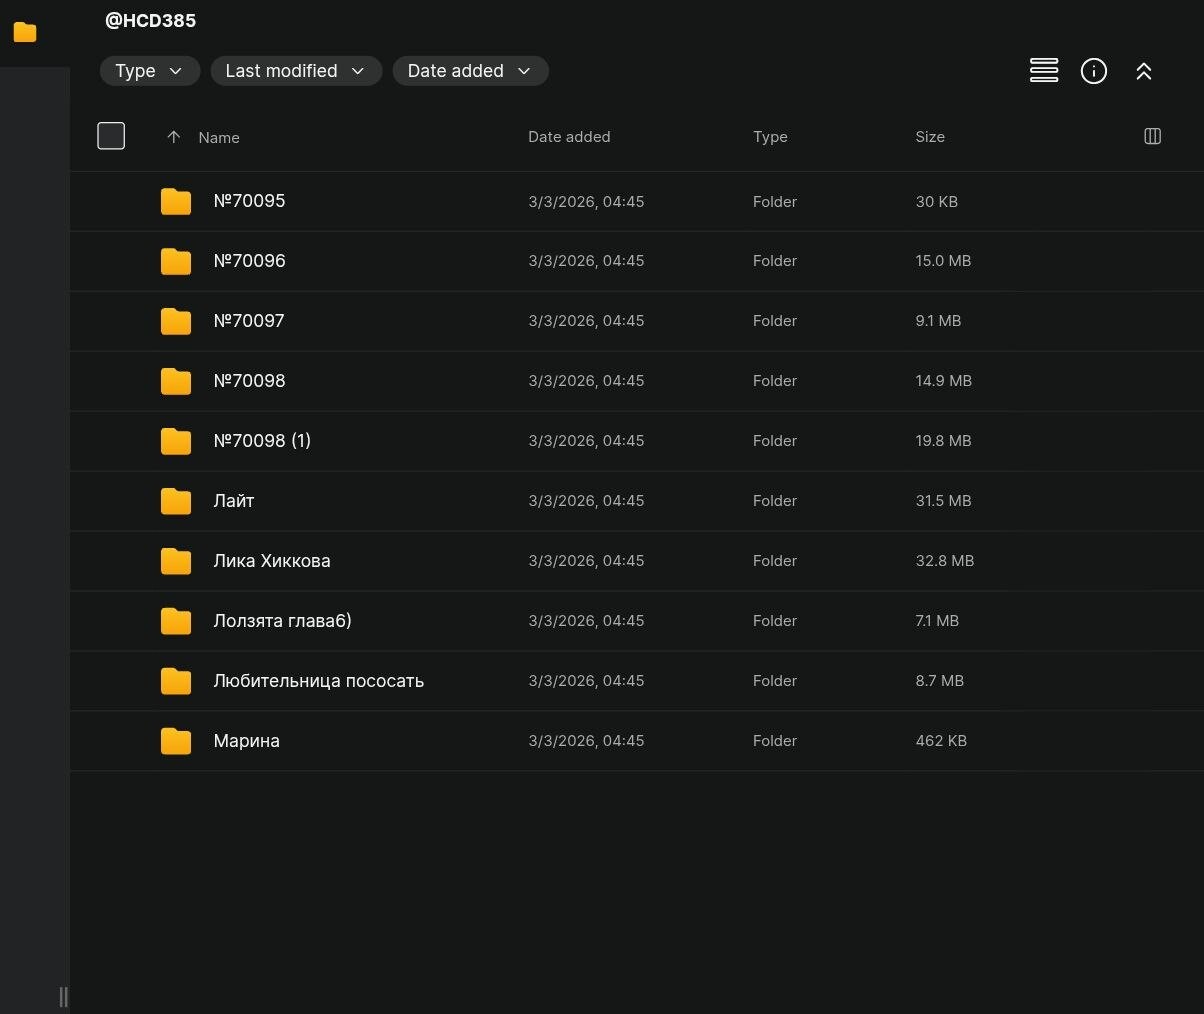Click the @HCD385 title
Viewport: 1204px width, 1014px height.
coord(150,20)
